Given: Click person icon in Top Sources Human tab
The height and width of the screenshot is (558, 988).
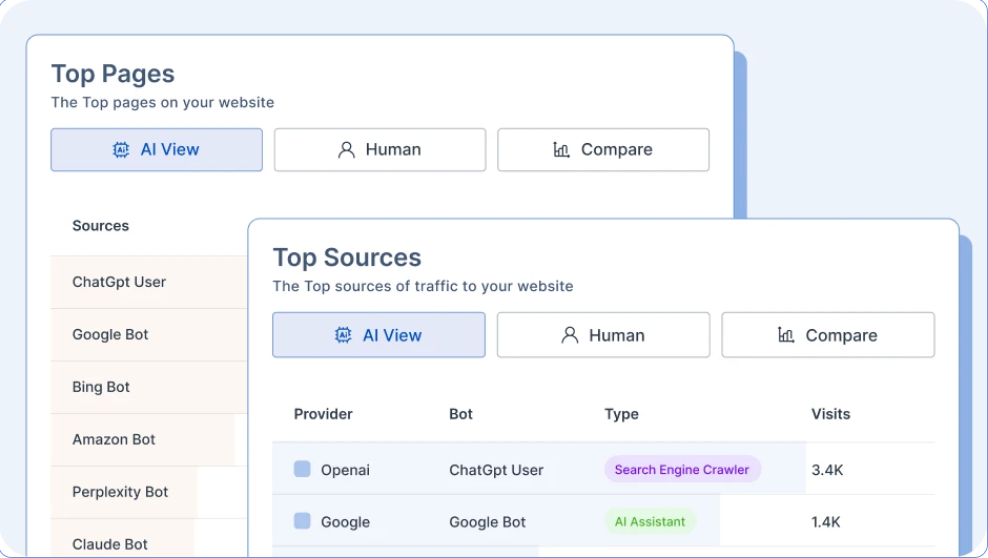Looking at the screenshot, I should pyautogui.click(x=570, y=335).
